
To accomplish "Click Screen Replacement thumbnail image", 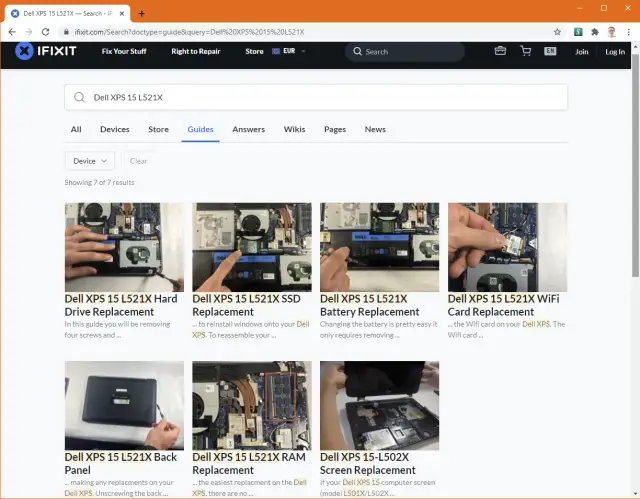I will tap(380, 406).
